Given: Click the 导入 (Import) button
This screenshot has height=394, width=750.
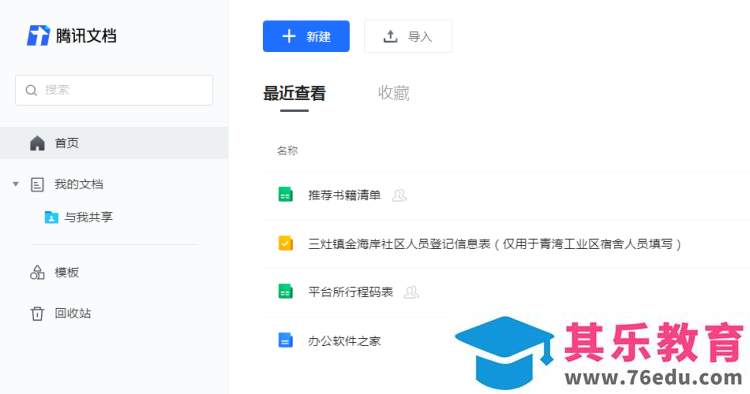Looking at the screenshot, I should point(408,36).
